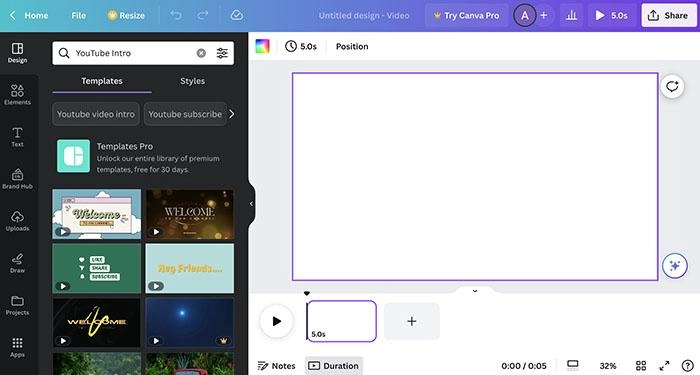The height and width of the screenshot is (375, 700).
Task: Clear the YouTube Intro search text
Action: tap(201, 53)
